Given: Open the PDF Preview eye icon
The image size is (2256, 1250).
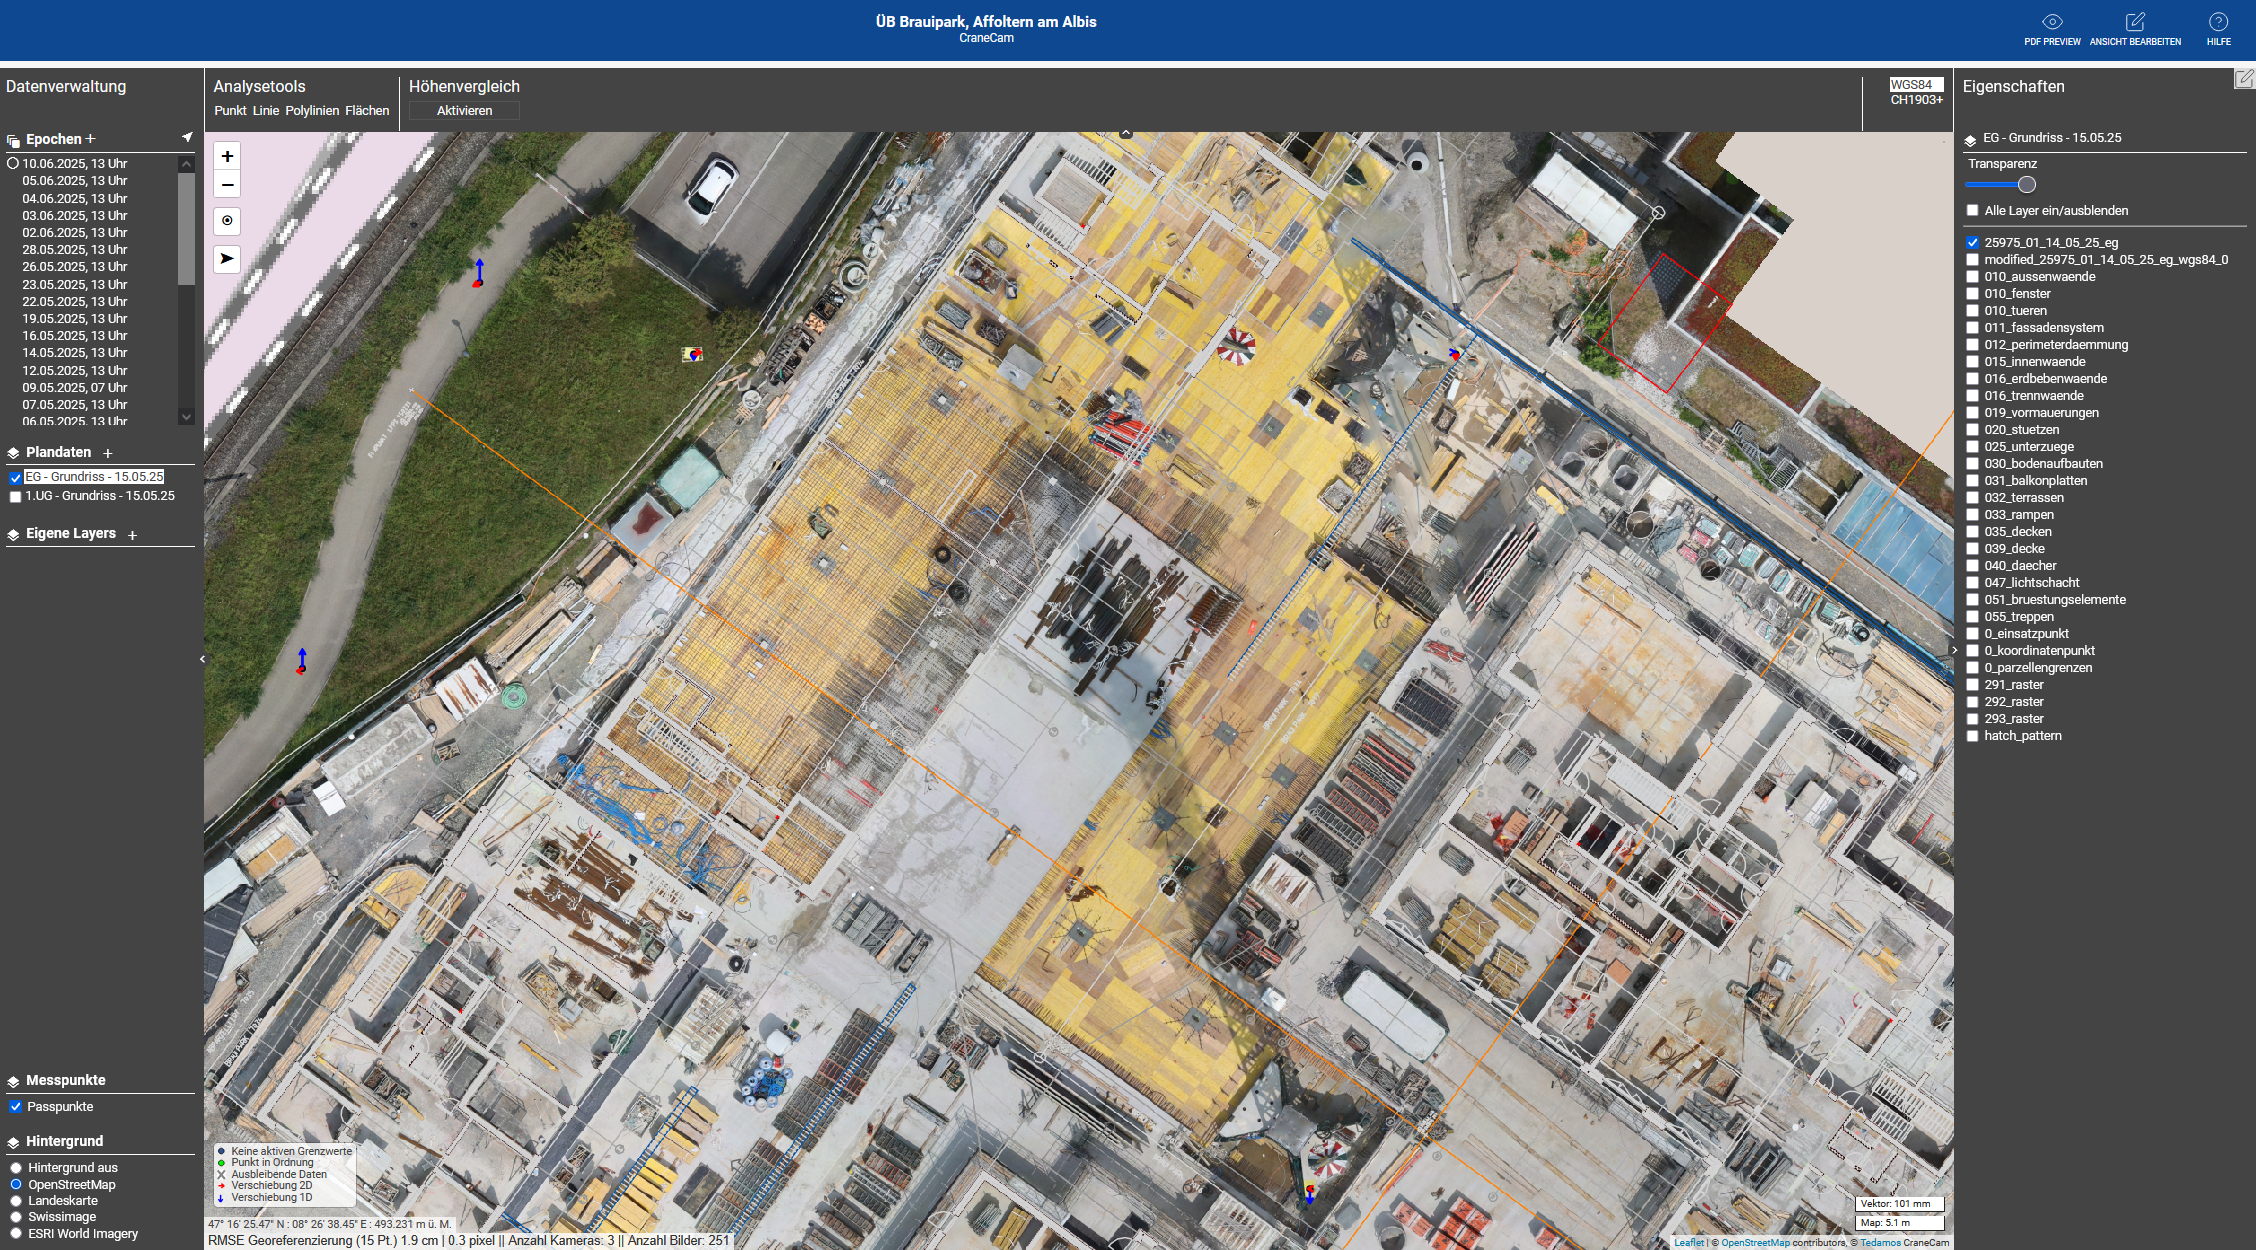Looking at the screenshot, I should [x=2052, y=22].
